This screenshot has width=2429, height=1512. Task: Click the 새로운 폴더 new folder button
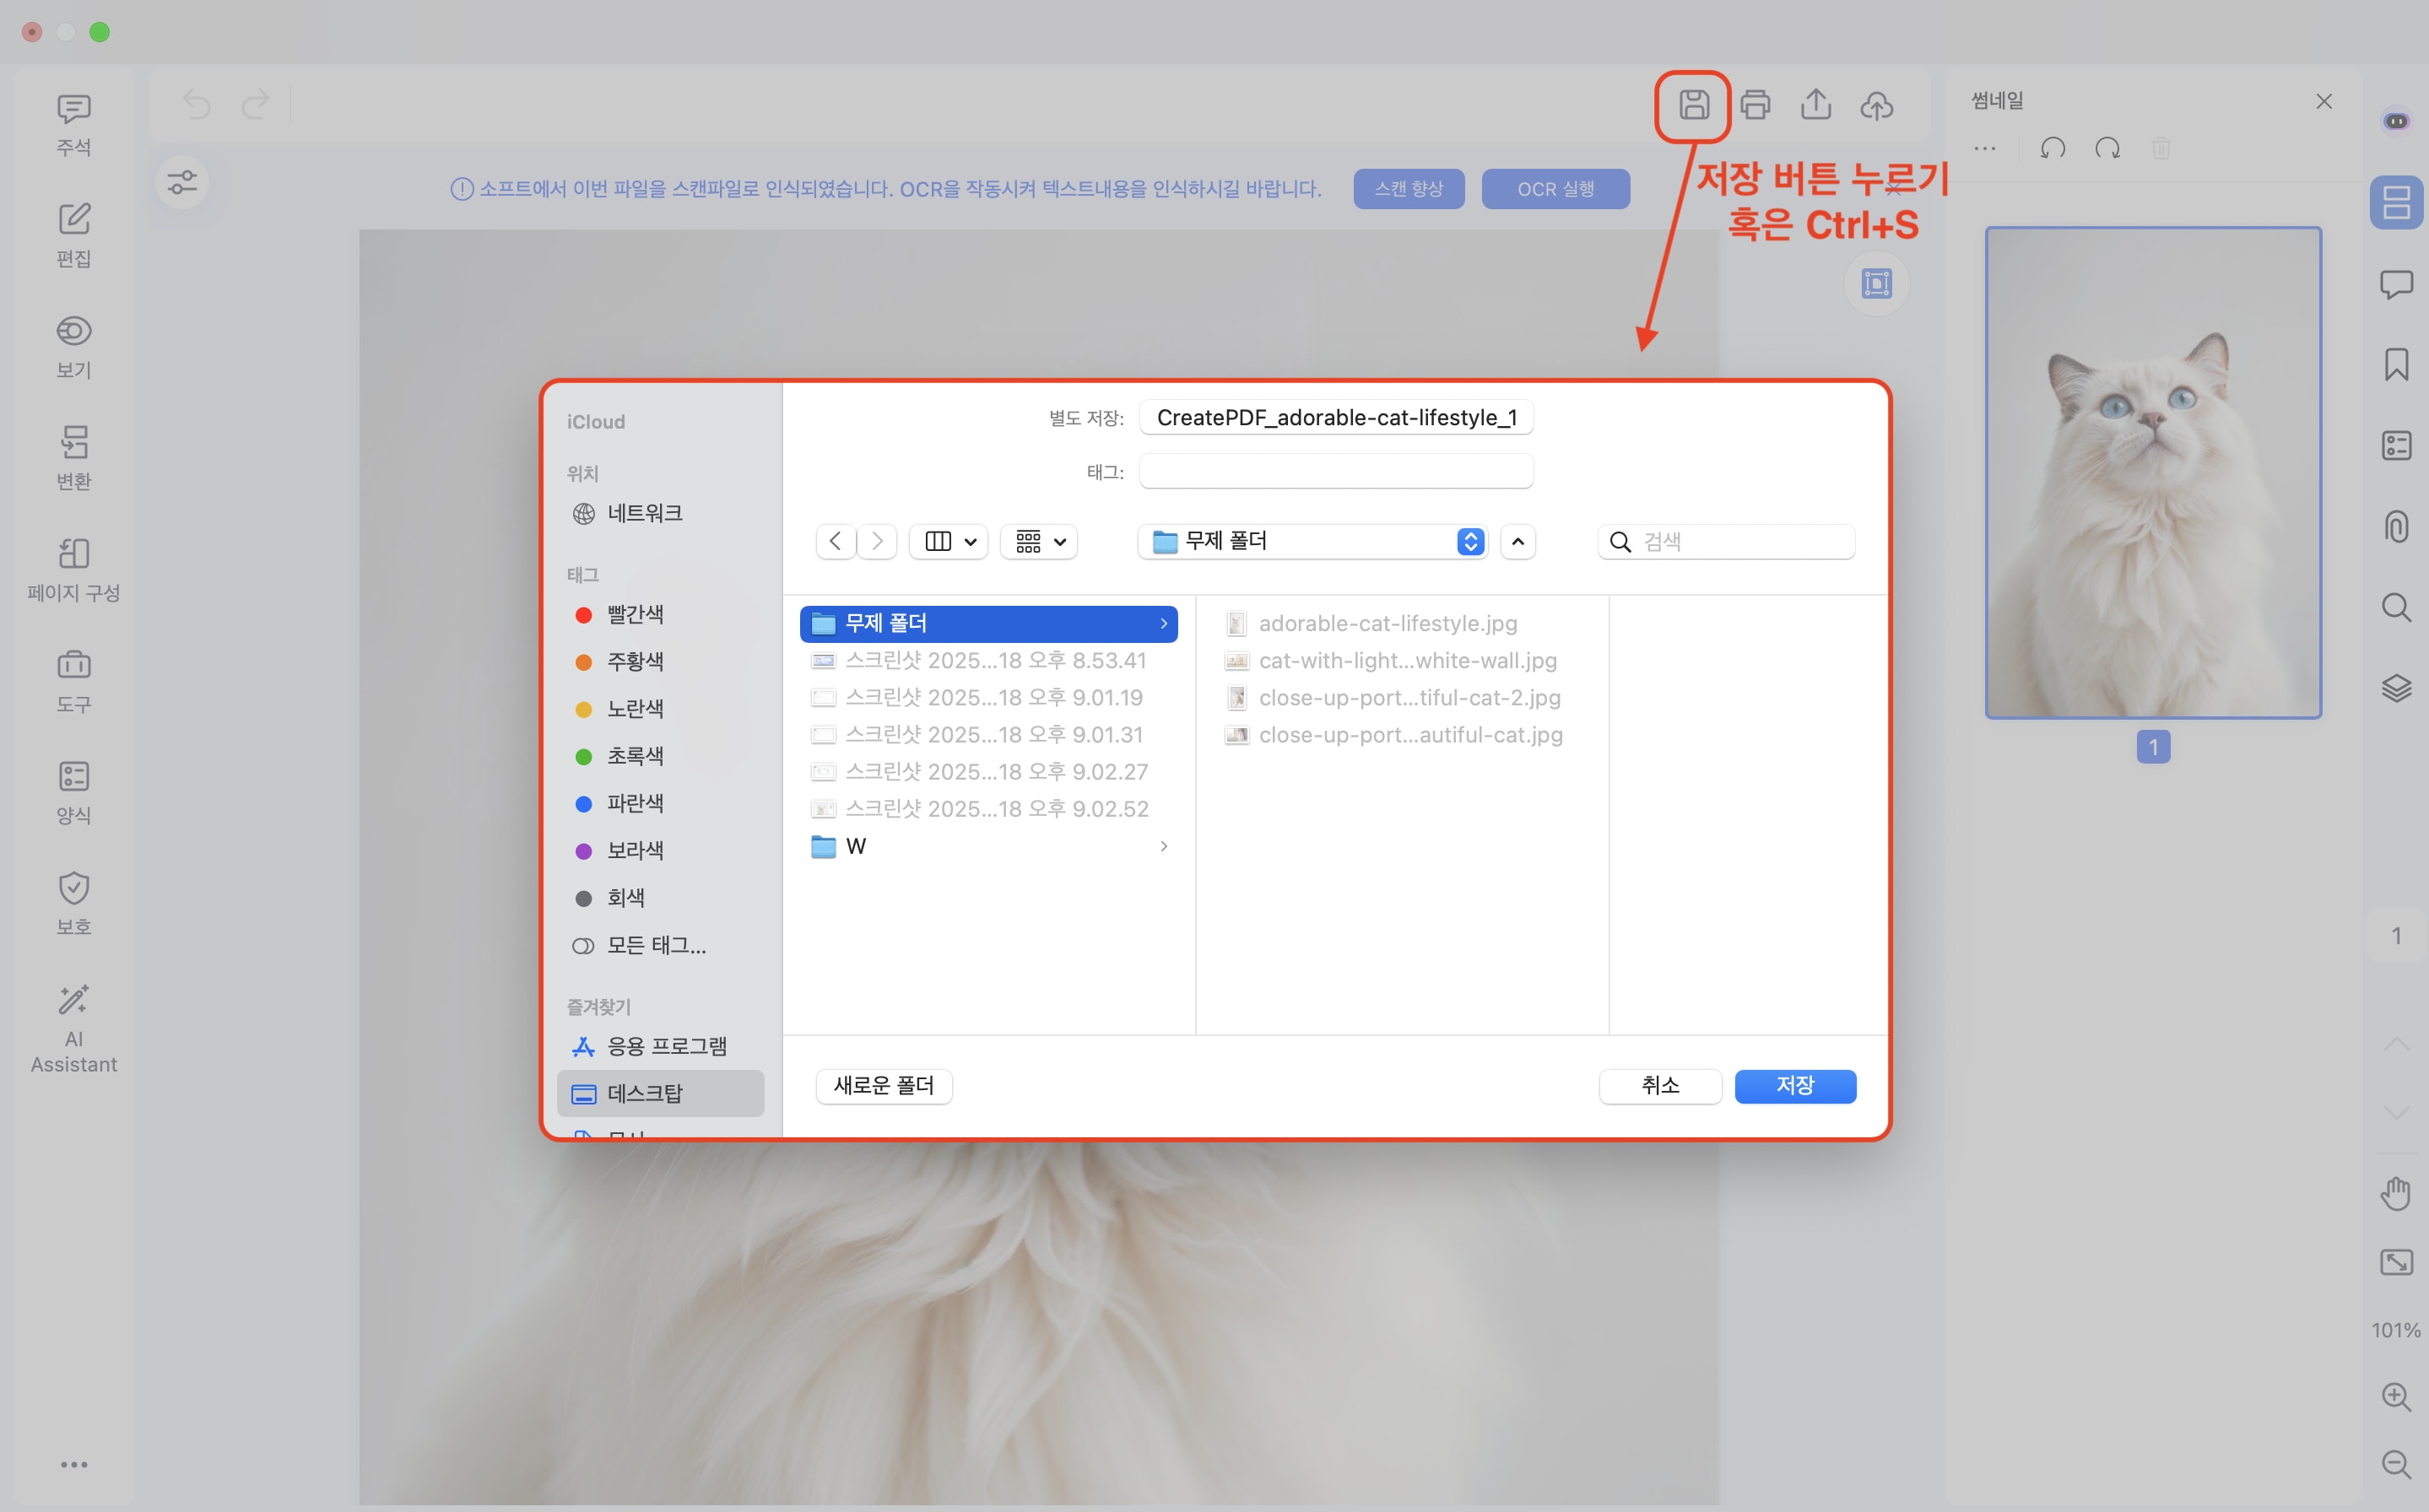click(x=884, y=1086)
